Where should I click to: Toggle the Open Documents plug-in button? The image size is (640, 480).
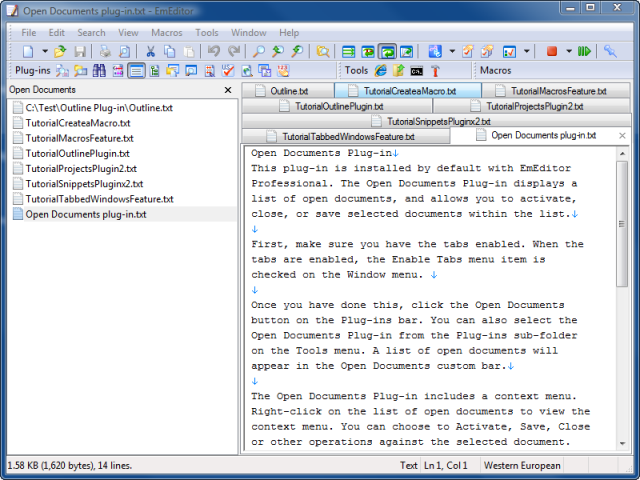(x=136, y=71)
